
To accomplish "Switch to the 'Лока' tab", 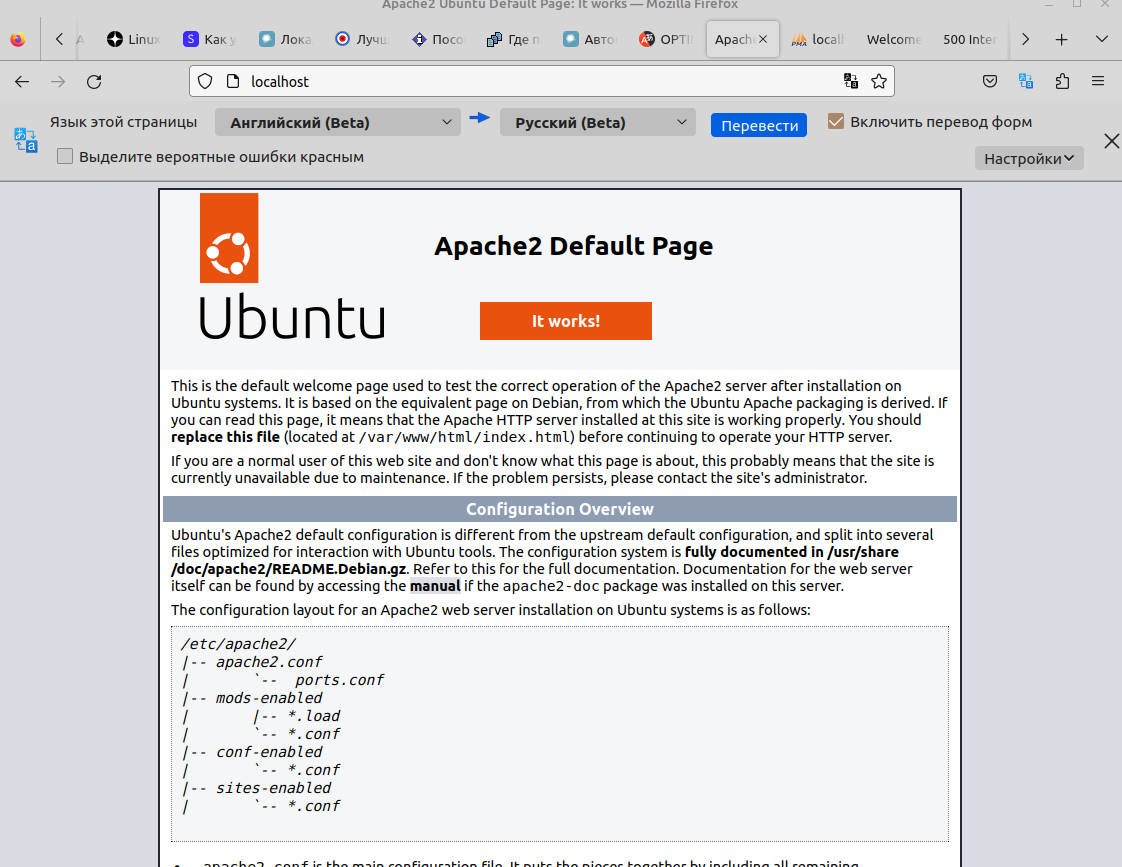I will (286, 39).
